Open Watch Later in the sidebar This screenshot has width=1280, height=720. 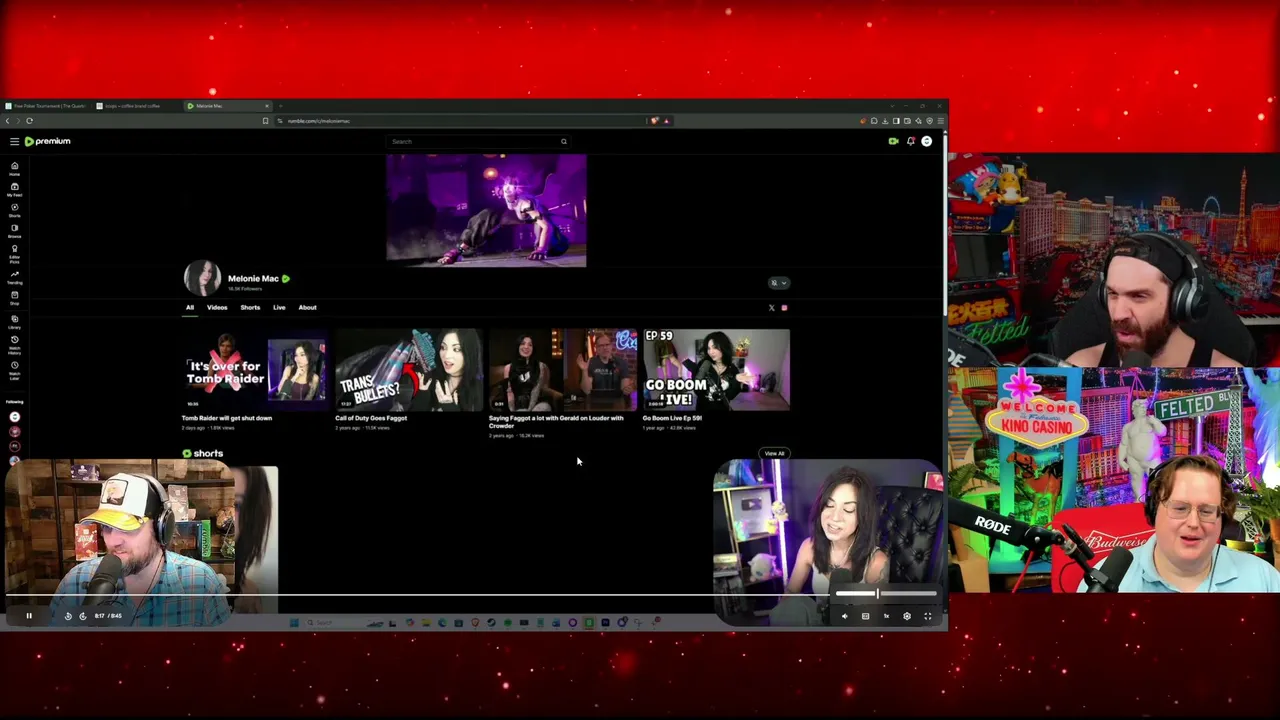click(14, 370)
